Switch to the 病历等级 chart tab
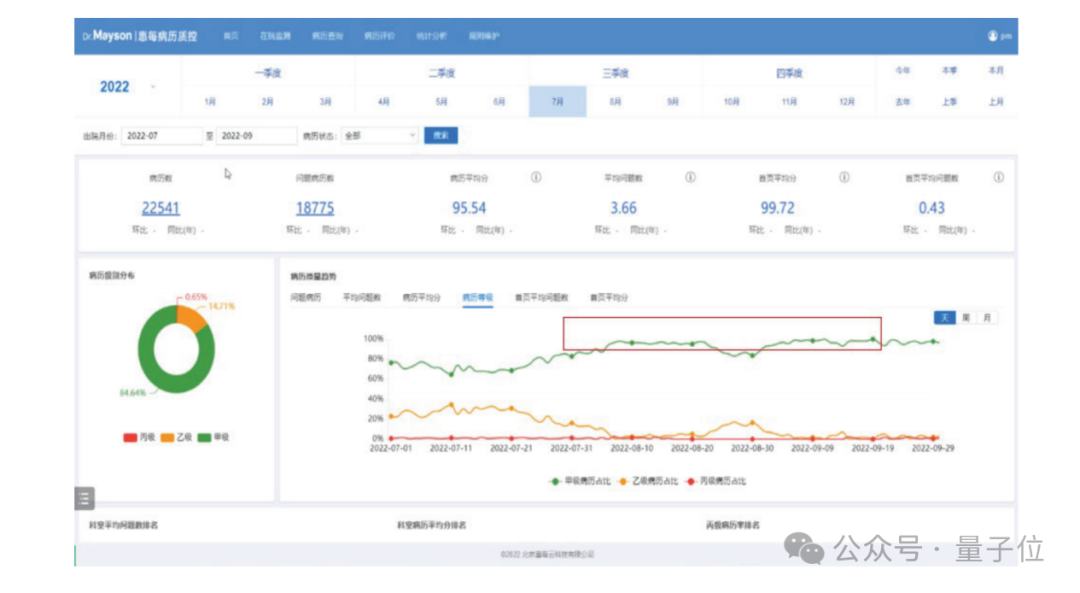 tap(479, 297)
